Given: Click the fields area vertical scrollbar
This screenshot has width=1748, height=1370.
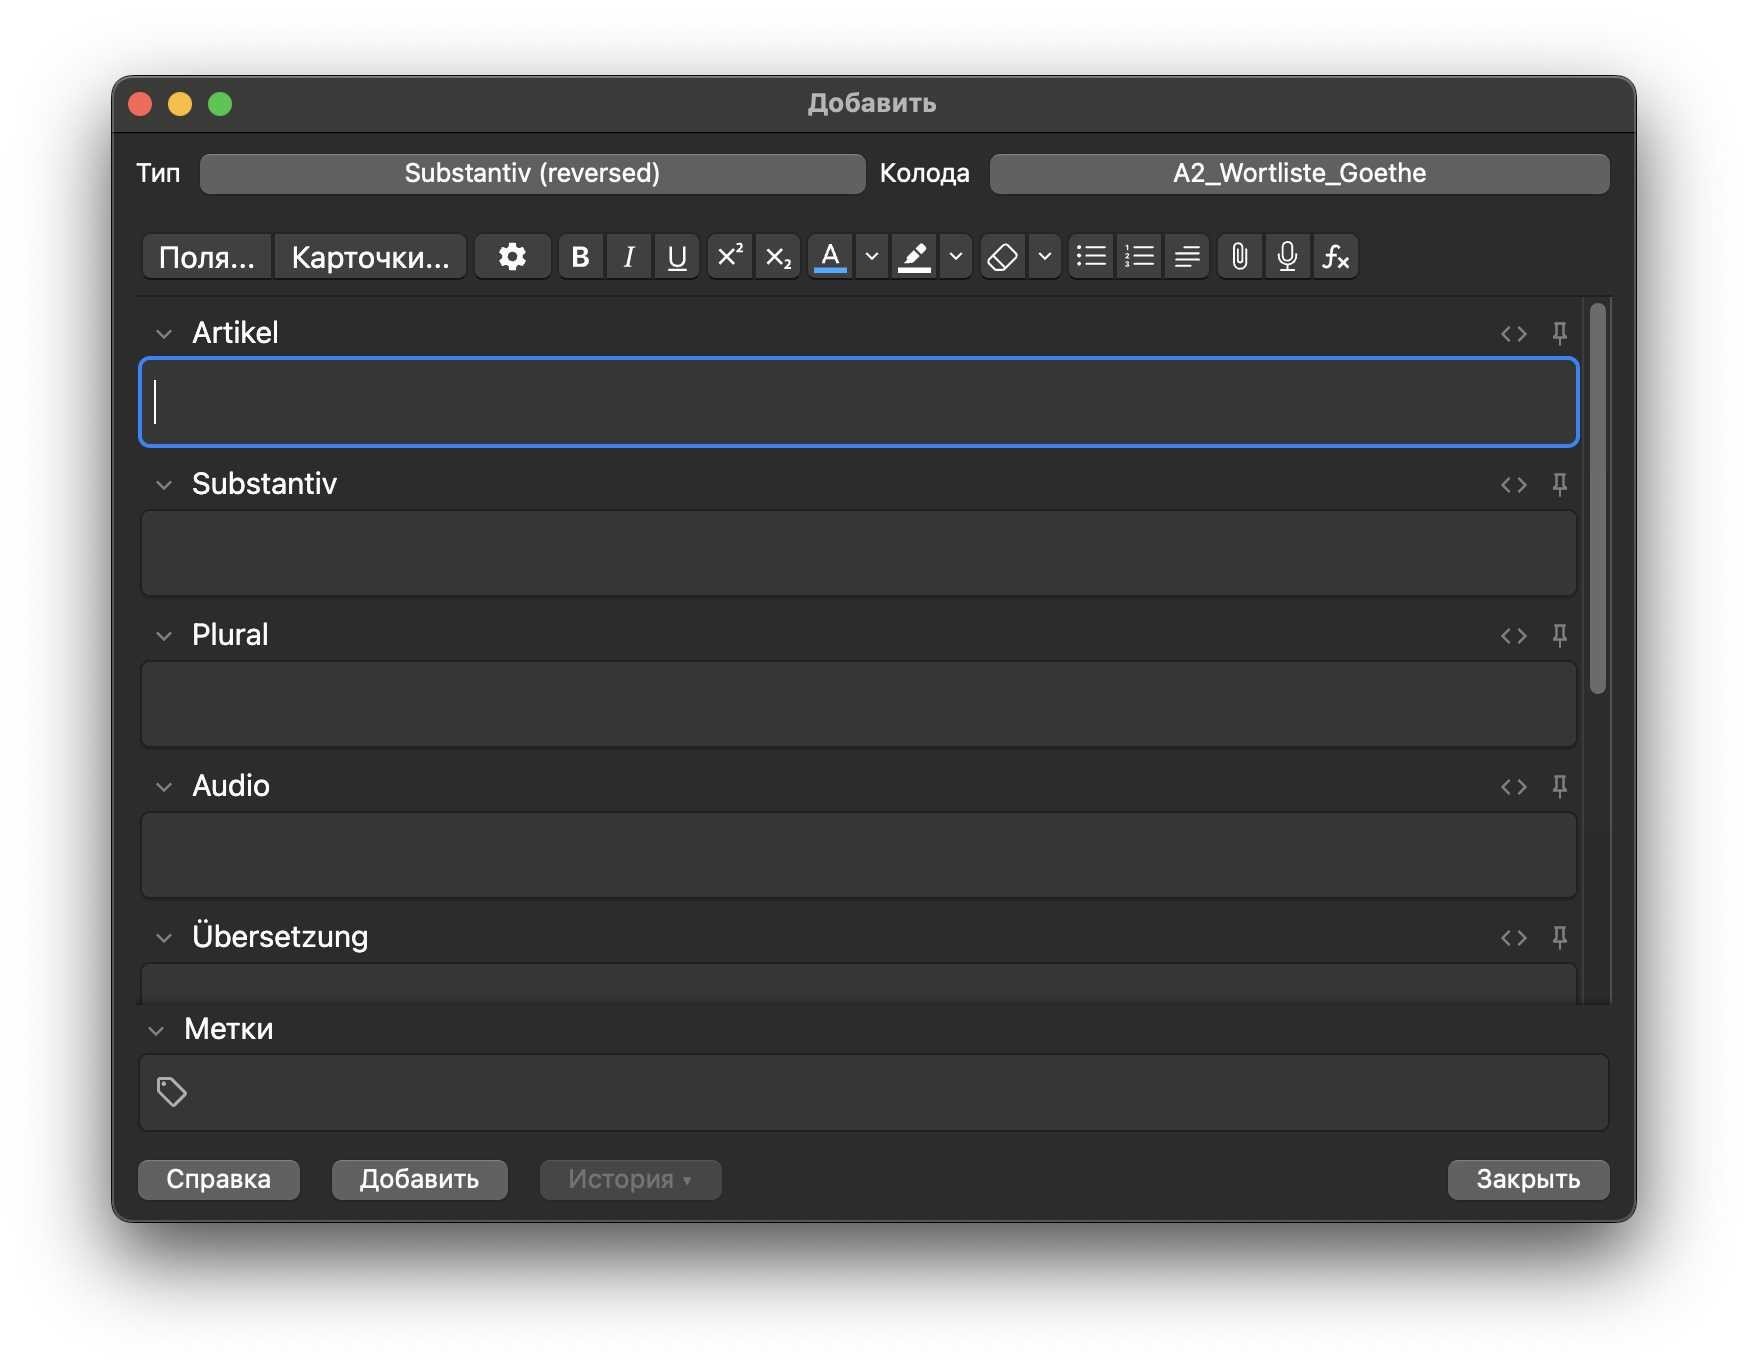Looking at the screenshot, I should (x=1598, y=497).
